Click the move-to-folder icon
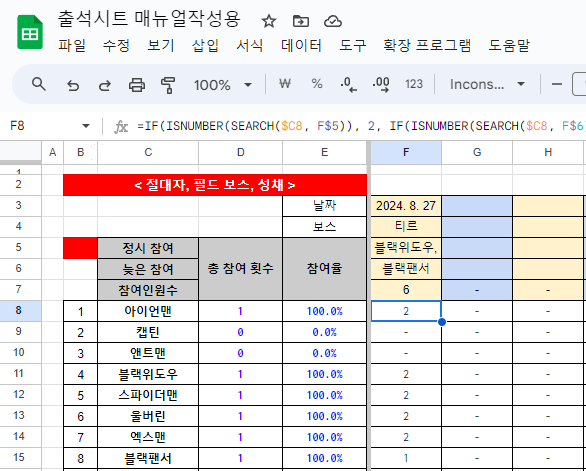This screenshot has width=586, height=471. pos(301,21)
